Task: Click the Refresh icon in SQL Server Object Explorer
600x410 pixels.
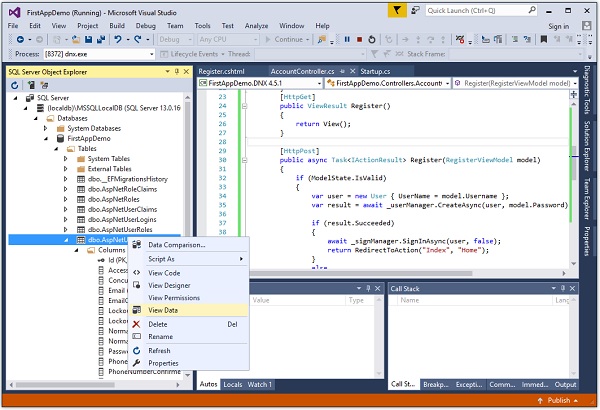Action: (x=15, y=85)
